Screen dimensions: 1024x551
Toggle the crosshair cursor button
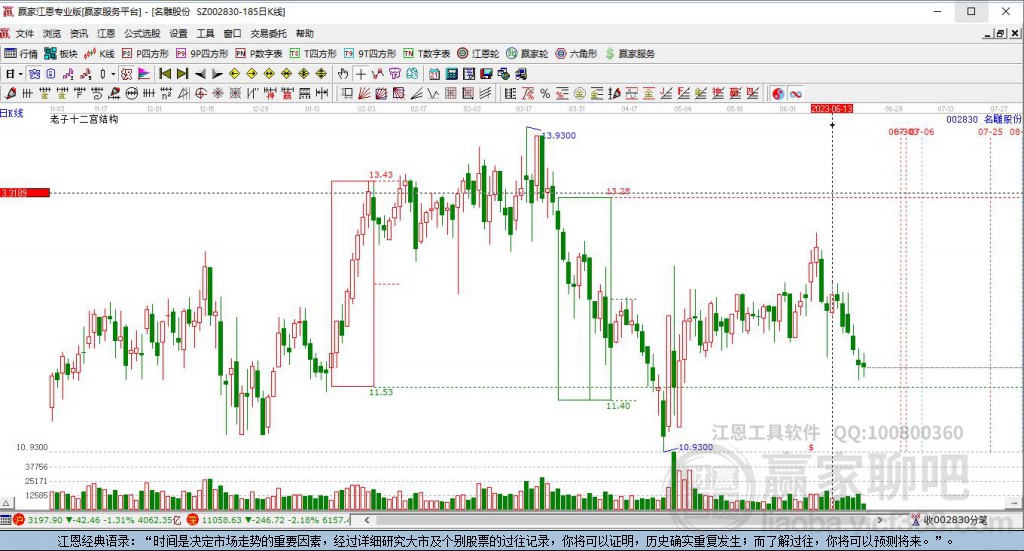360,74
